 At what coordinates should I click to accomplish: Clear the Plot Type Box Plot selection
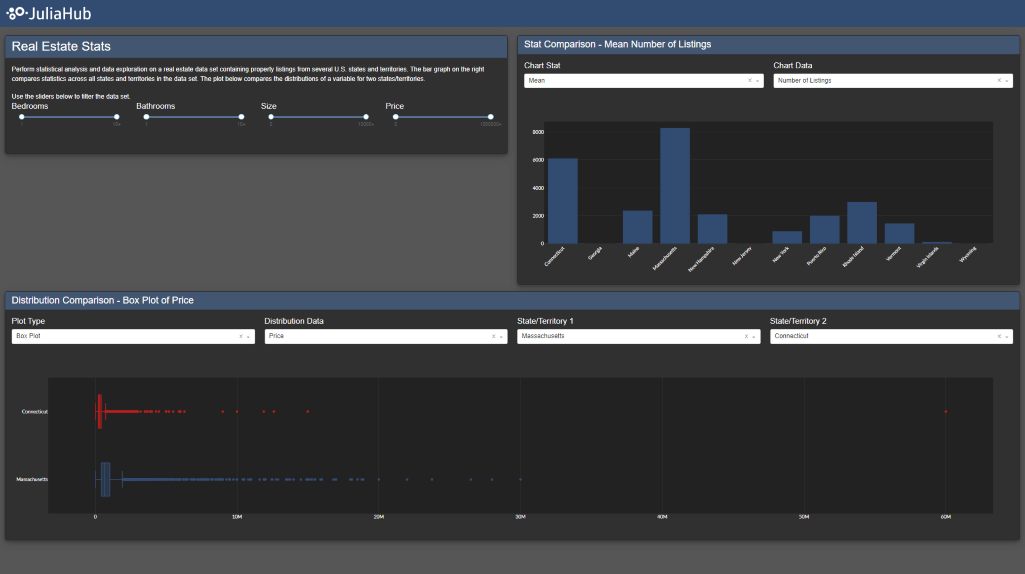(x=240, y=337)
